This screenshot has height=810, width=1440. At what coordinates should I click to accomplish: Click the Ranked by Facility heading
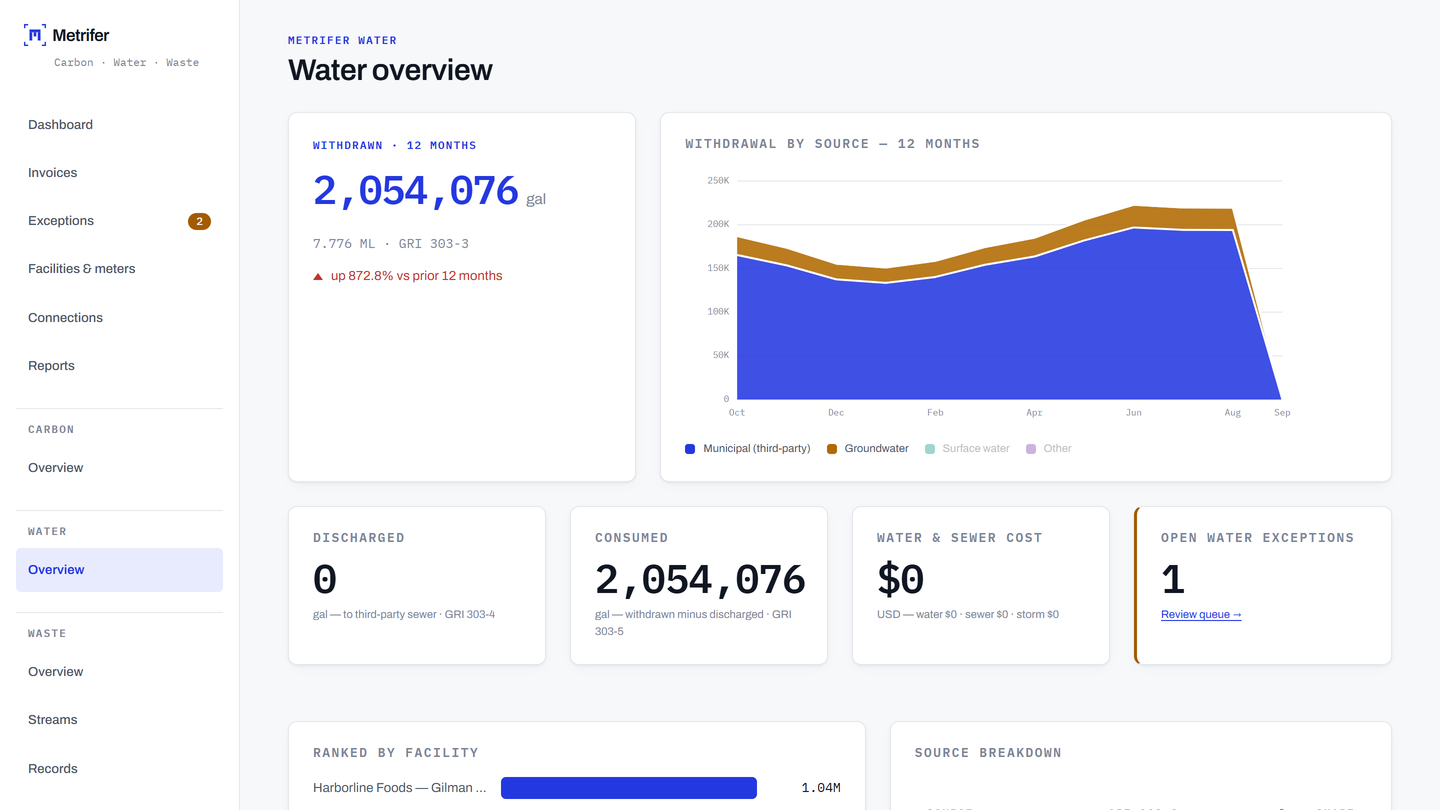[x=396, y=753]
